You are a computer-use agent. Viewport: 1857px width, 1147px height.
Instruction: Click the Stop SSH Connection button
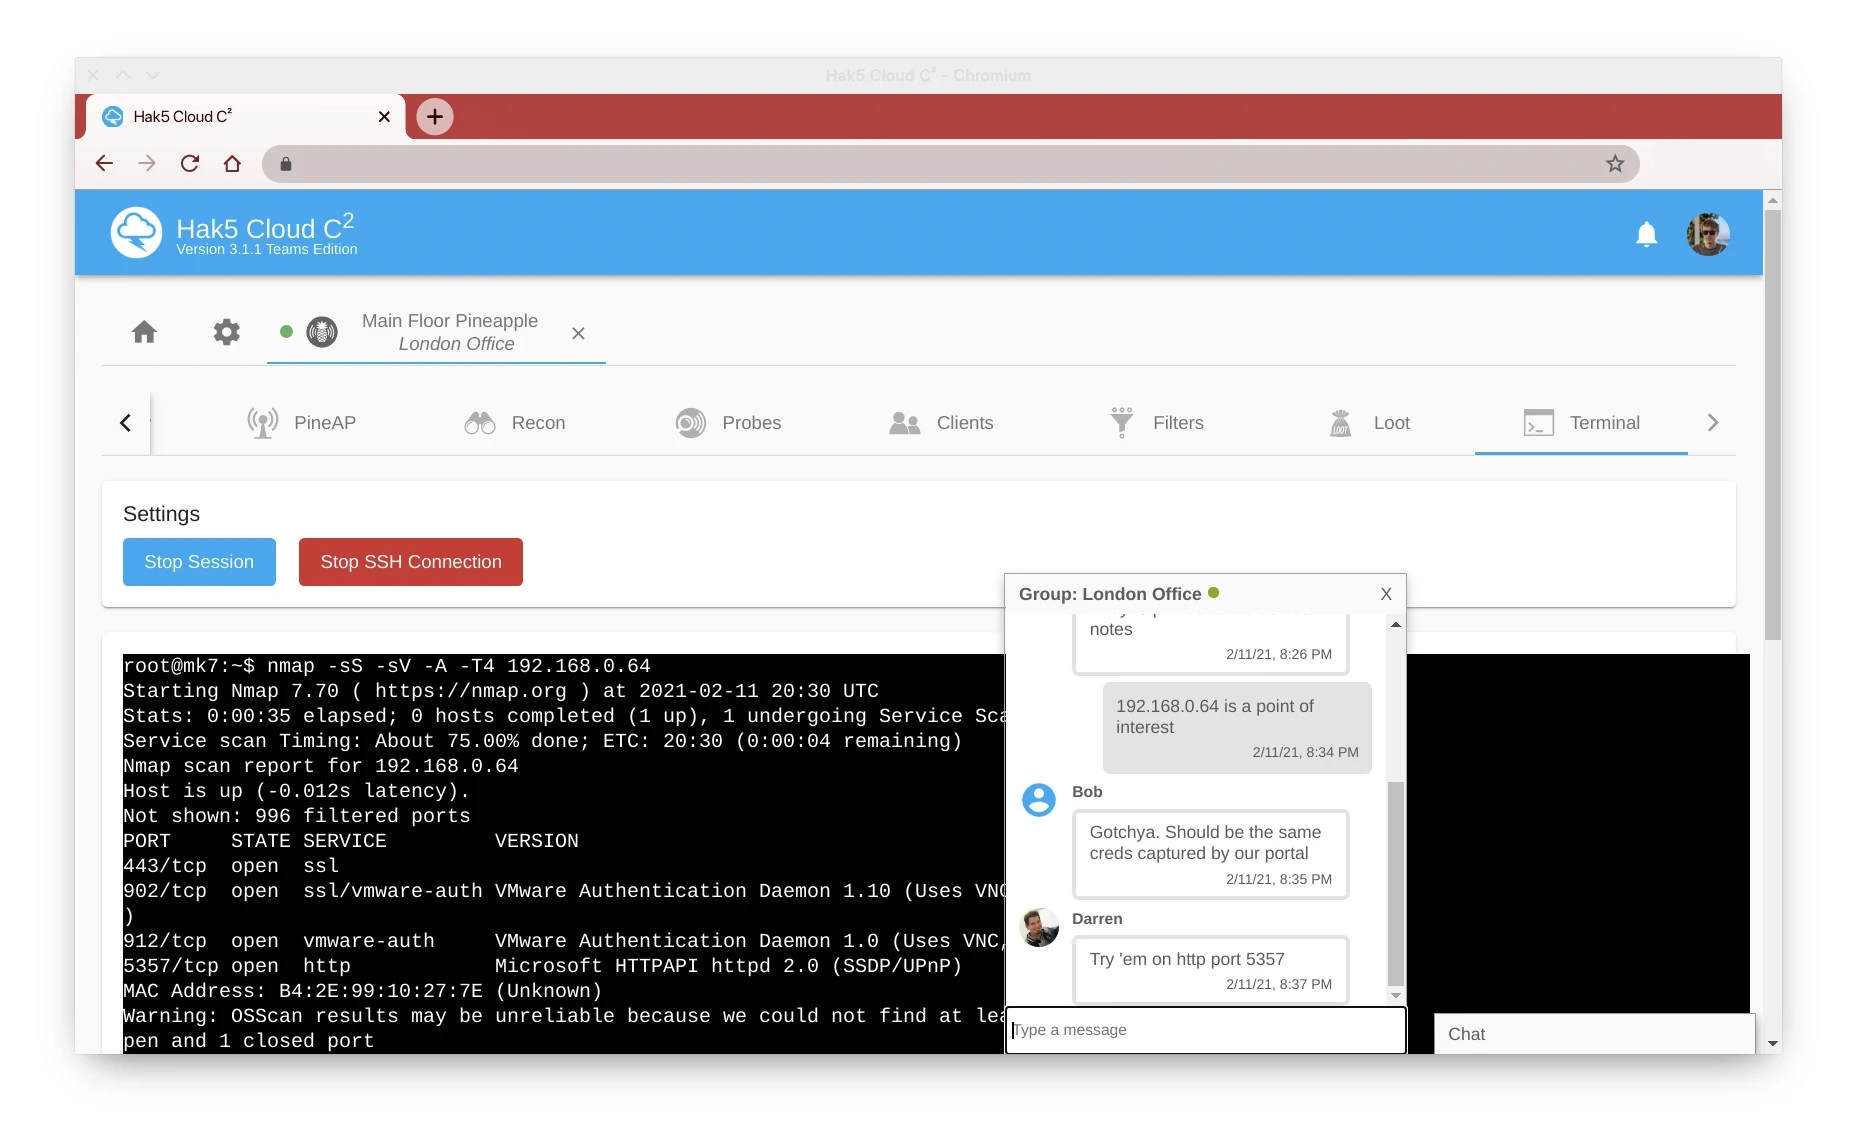click(x=410, y=562)
